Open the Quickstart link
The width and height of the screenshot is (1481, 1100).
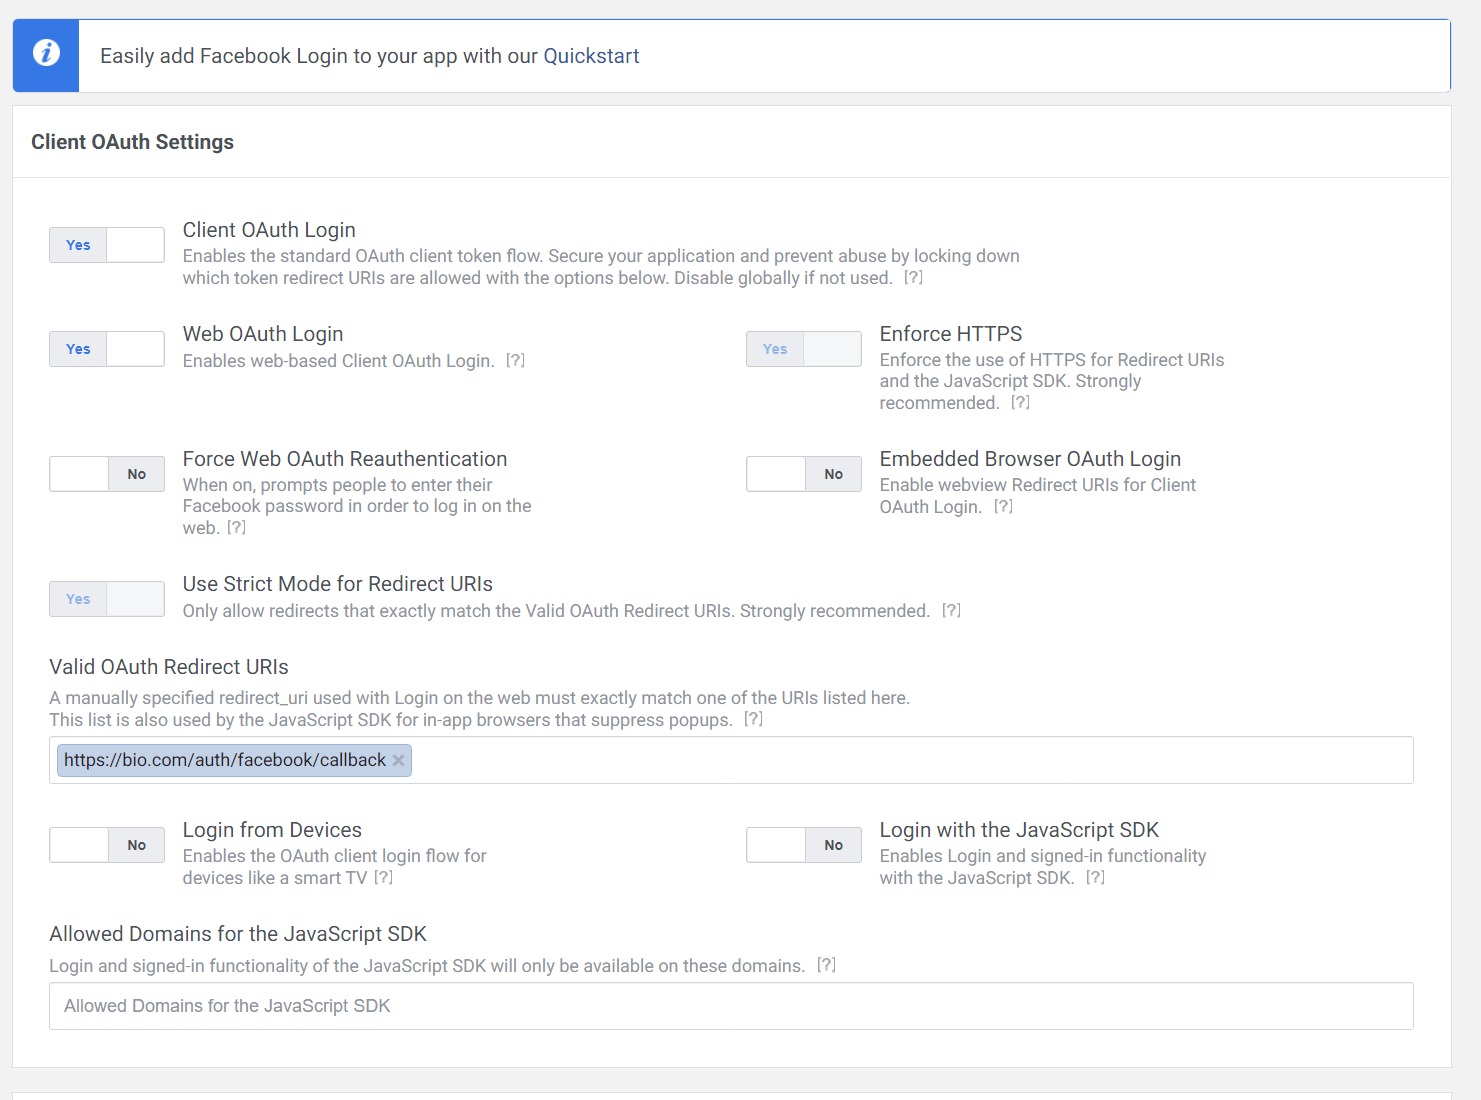coord(591,56)
